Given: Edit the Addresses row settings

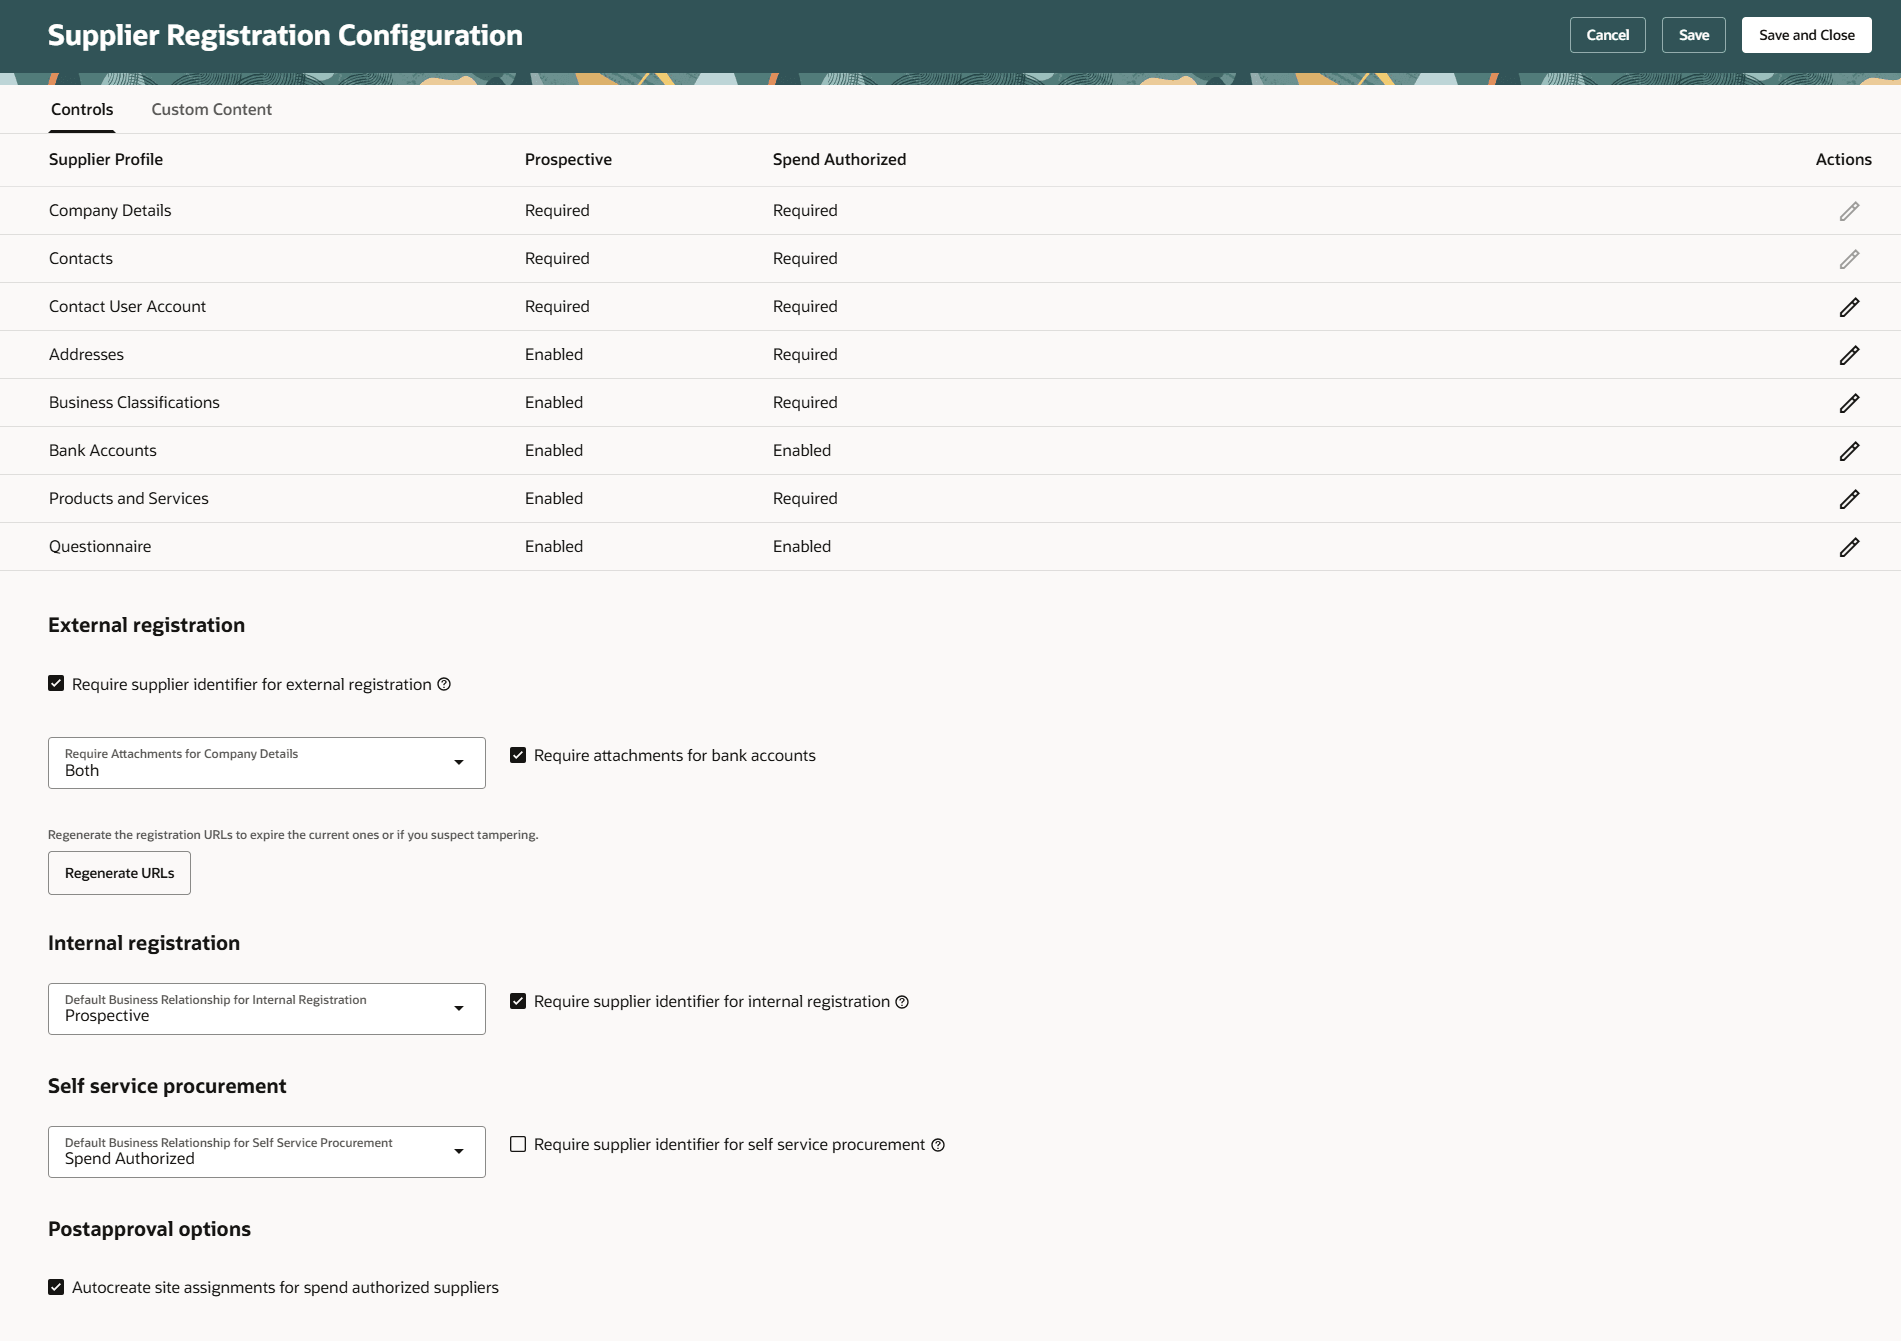Looking at the screenshot, I should (x=1849, y=354).
